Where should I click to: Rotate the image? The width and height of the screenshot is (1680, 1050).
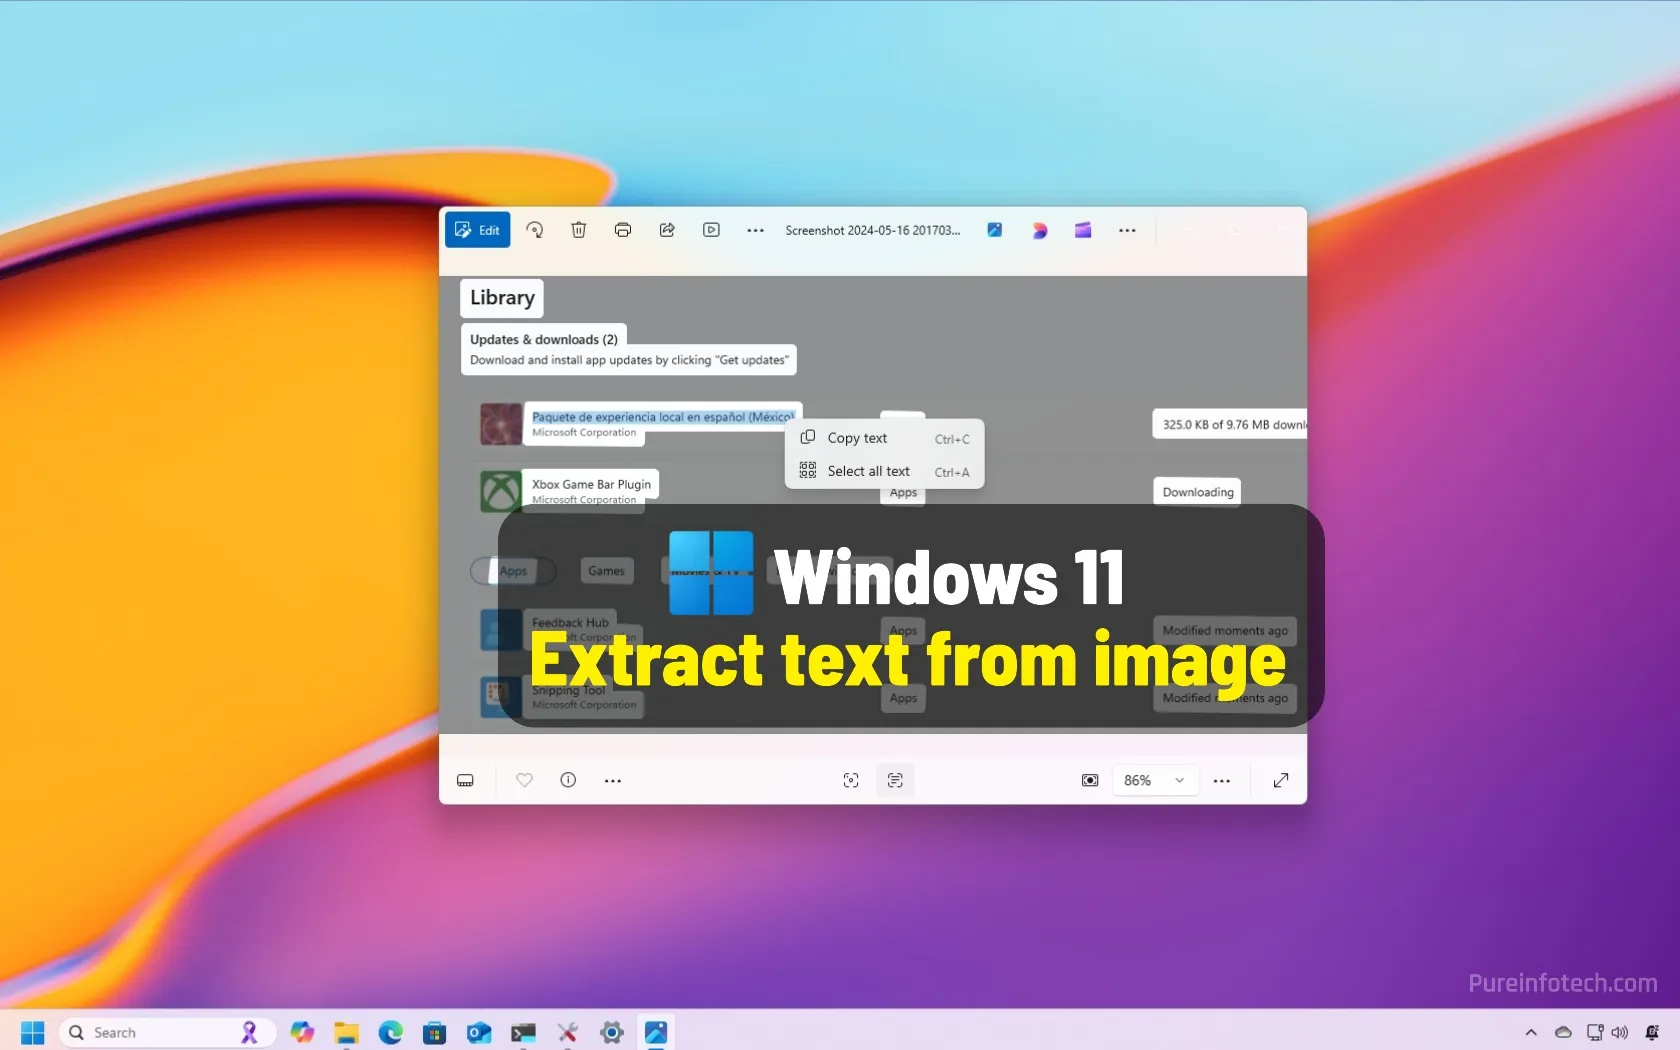click(x=535, y=230)
